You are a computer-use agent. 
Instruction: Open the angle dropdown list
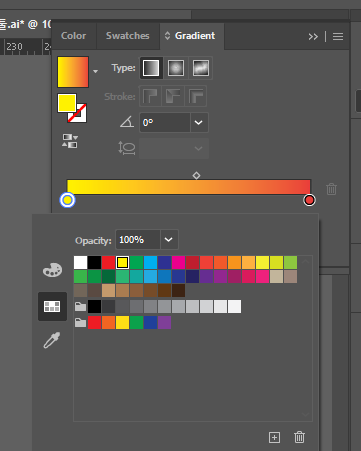(x=199, y=122)
